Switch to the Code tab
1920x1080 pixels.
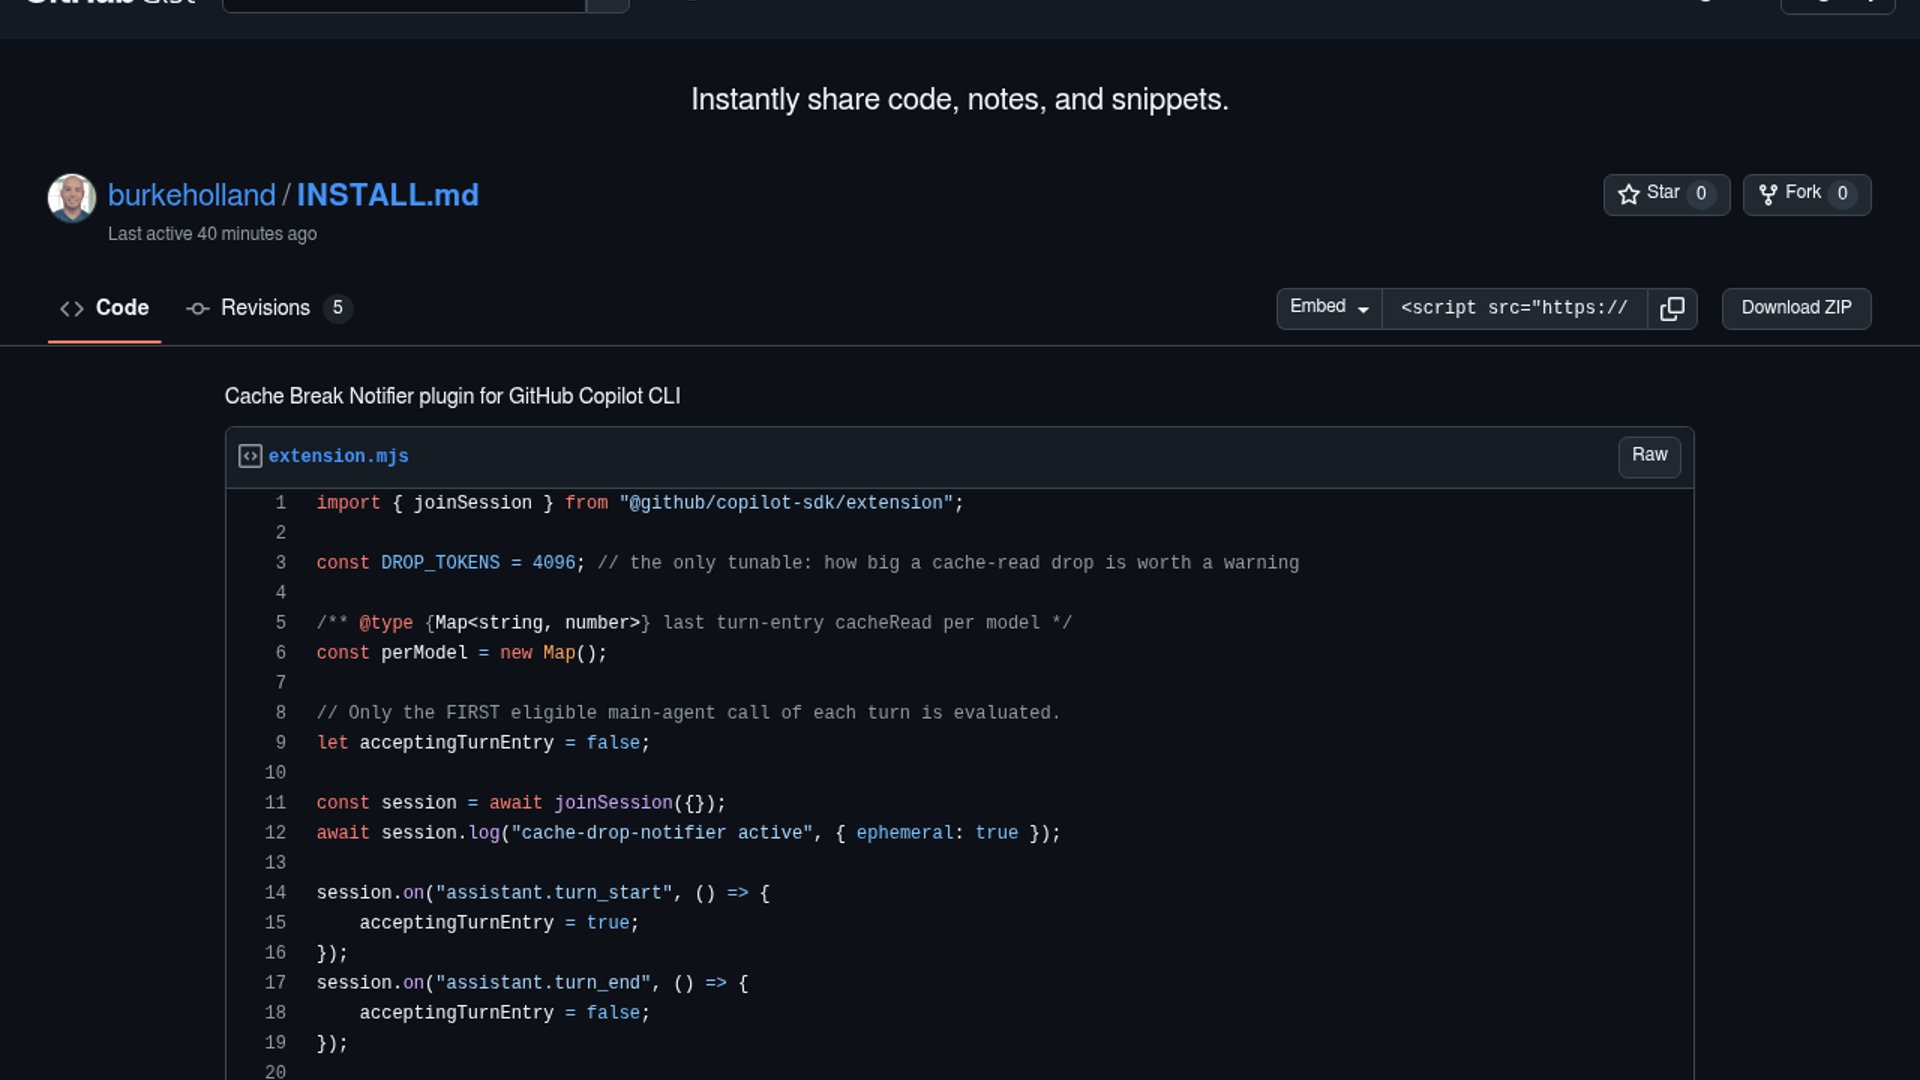104,308
